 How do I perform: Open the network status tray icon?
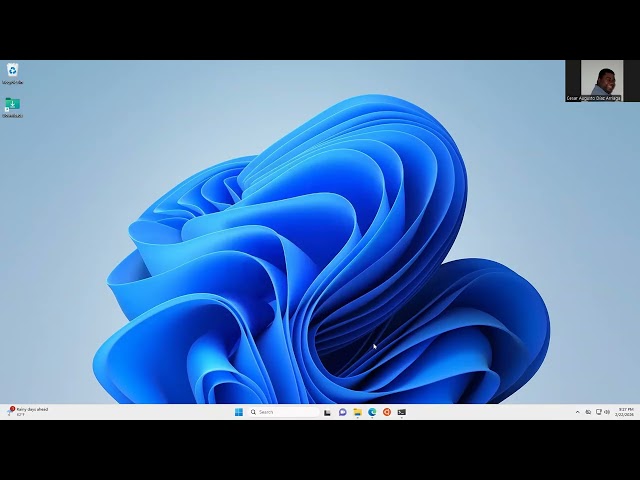[598, 412]
